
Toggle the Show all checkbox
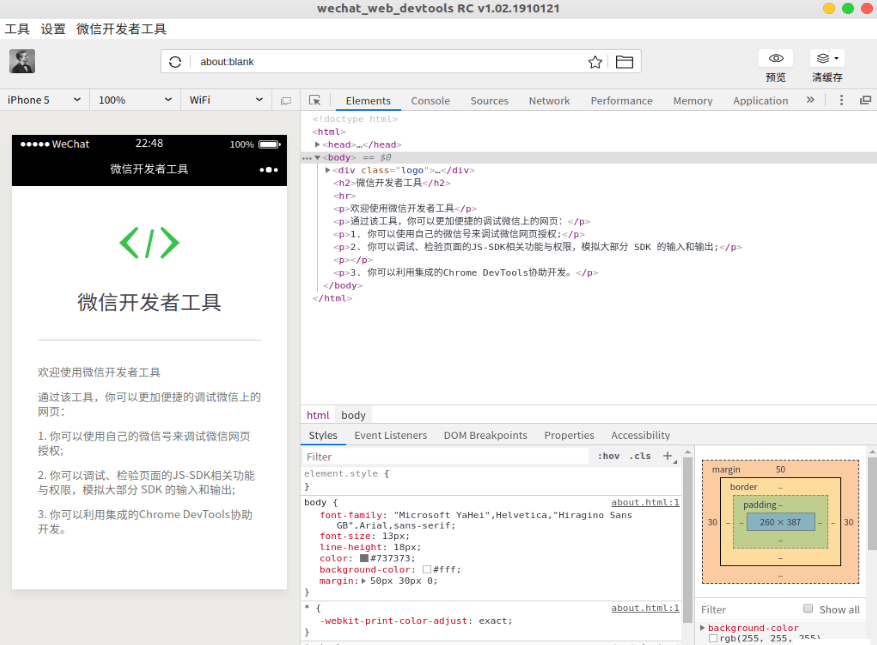[808, 609]
